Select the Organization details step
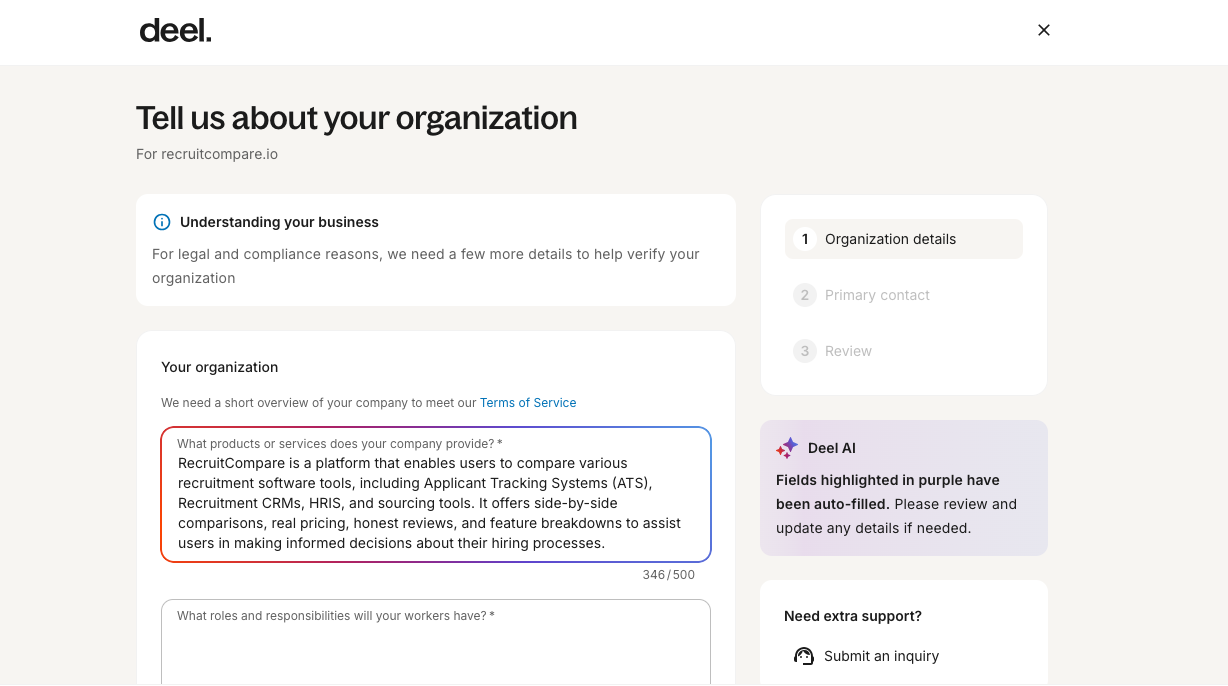Viewport: 1228px width, 686px height. (x=904, y=239)
